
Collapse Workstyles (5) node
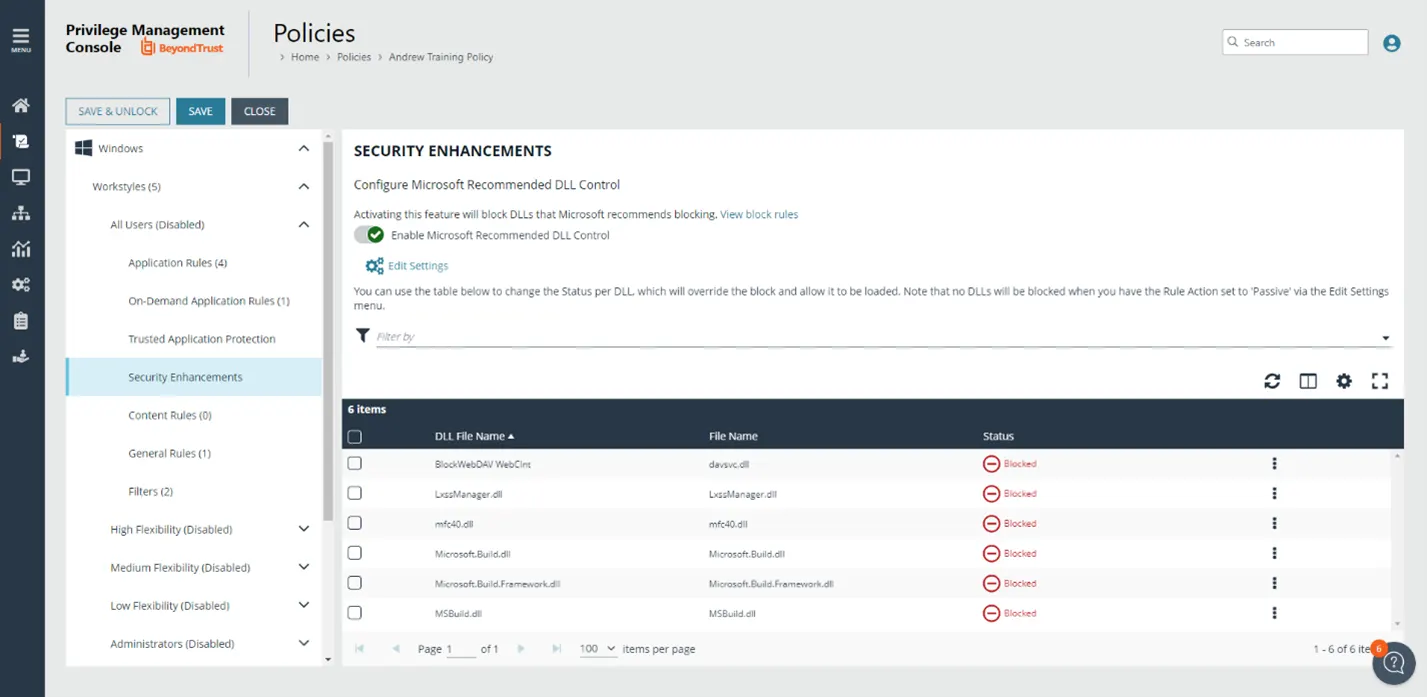[x=304, y=187]
